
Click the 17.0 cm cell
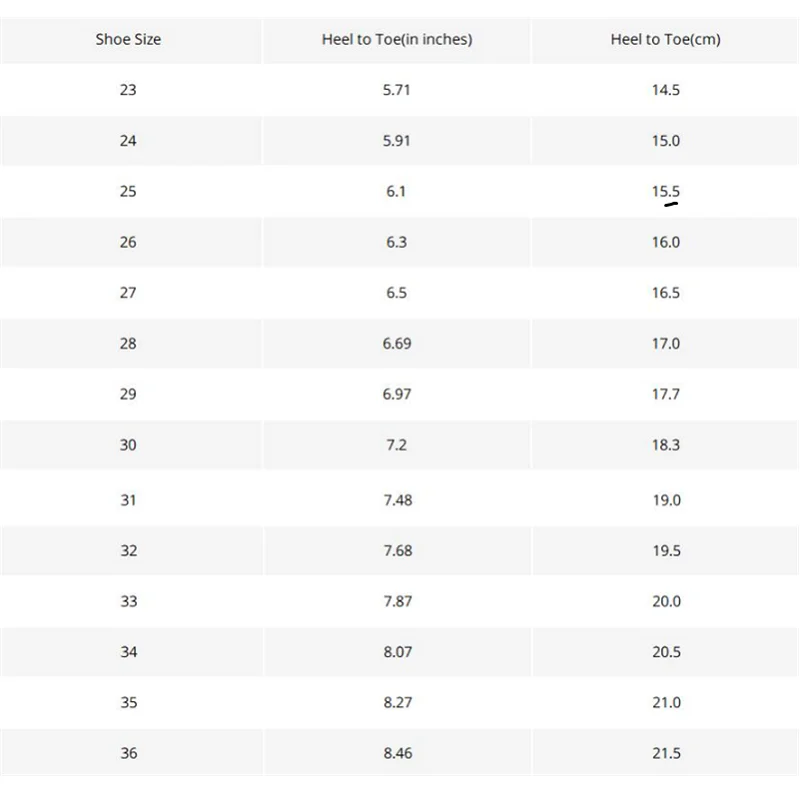[x=666, y=344]
